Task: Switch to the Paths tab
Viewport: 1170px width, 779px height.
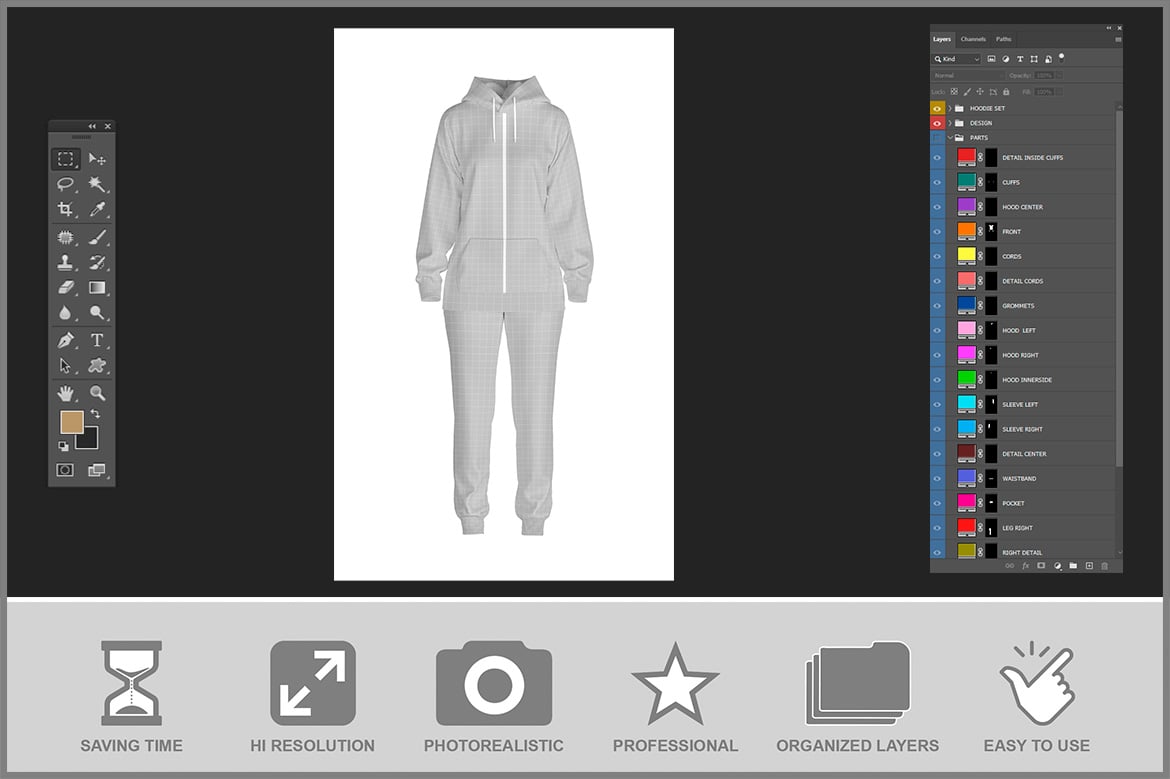Action: (1004, 39)
